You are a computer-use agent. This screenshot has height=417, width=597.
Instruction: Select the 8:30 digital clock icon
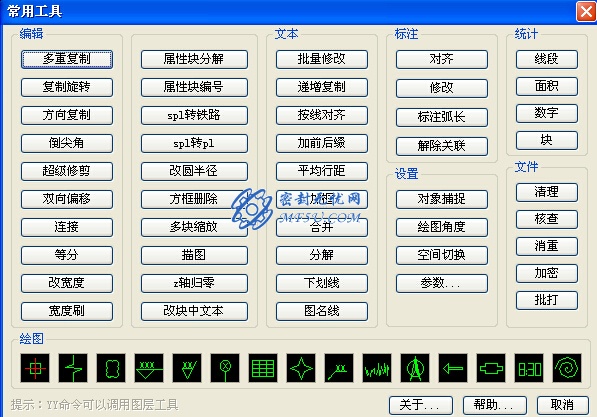pyautogui.click(x=529, y=368)
